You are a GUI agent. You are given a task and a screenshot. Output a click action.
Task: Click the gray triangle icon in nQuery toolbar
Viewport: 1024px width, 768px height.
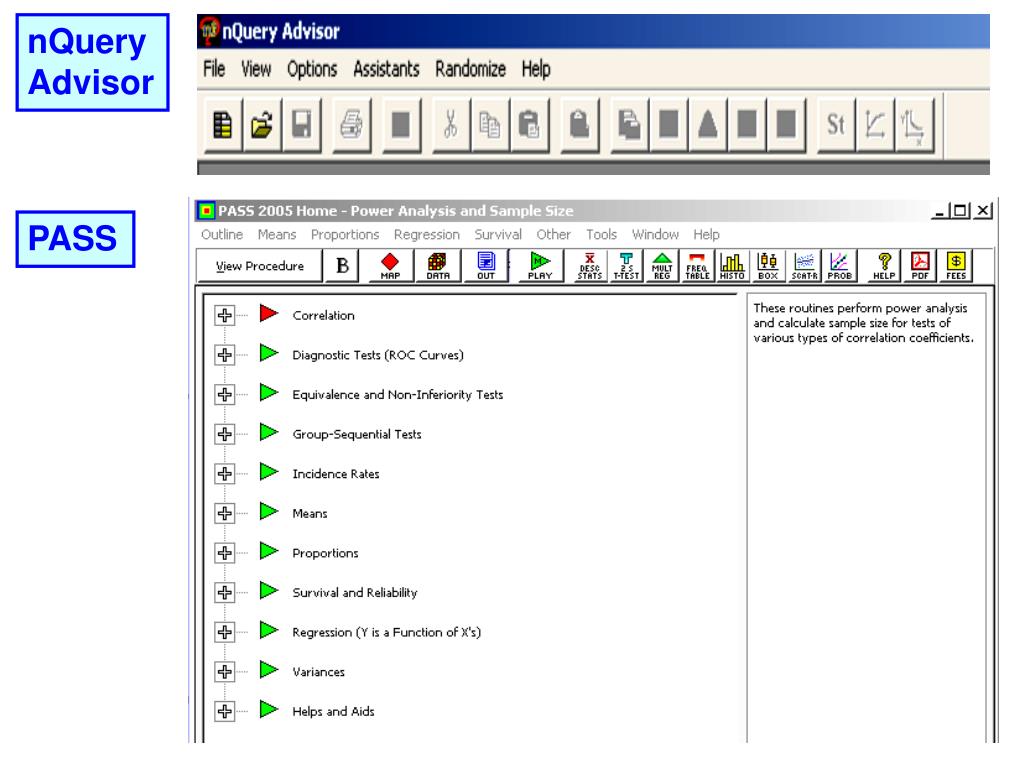point(707,124)
